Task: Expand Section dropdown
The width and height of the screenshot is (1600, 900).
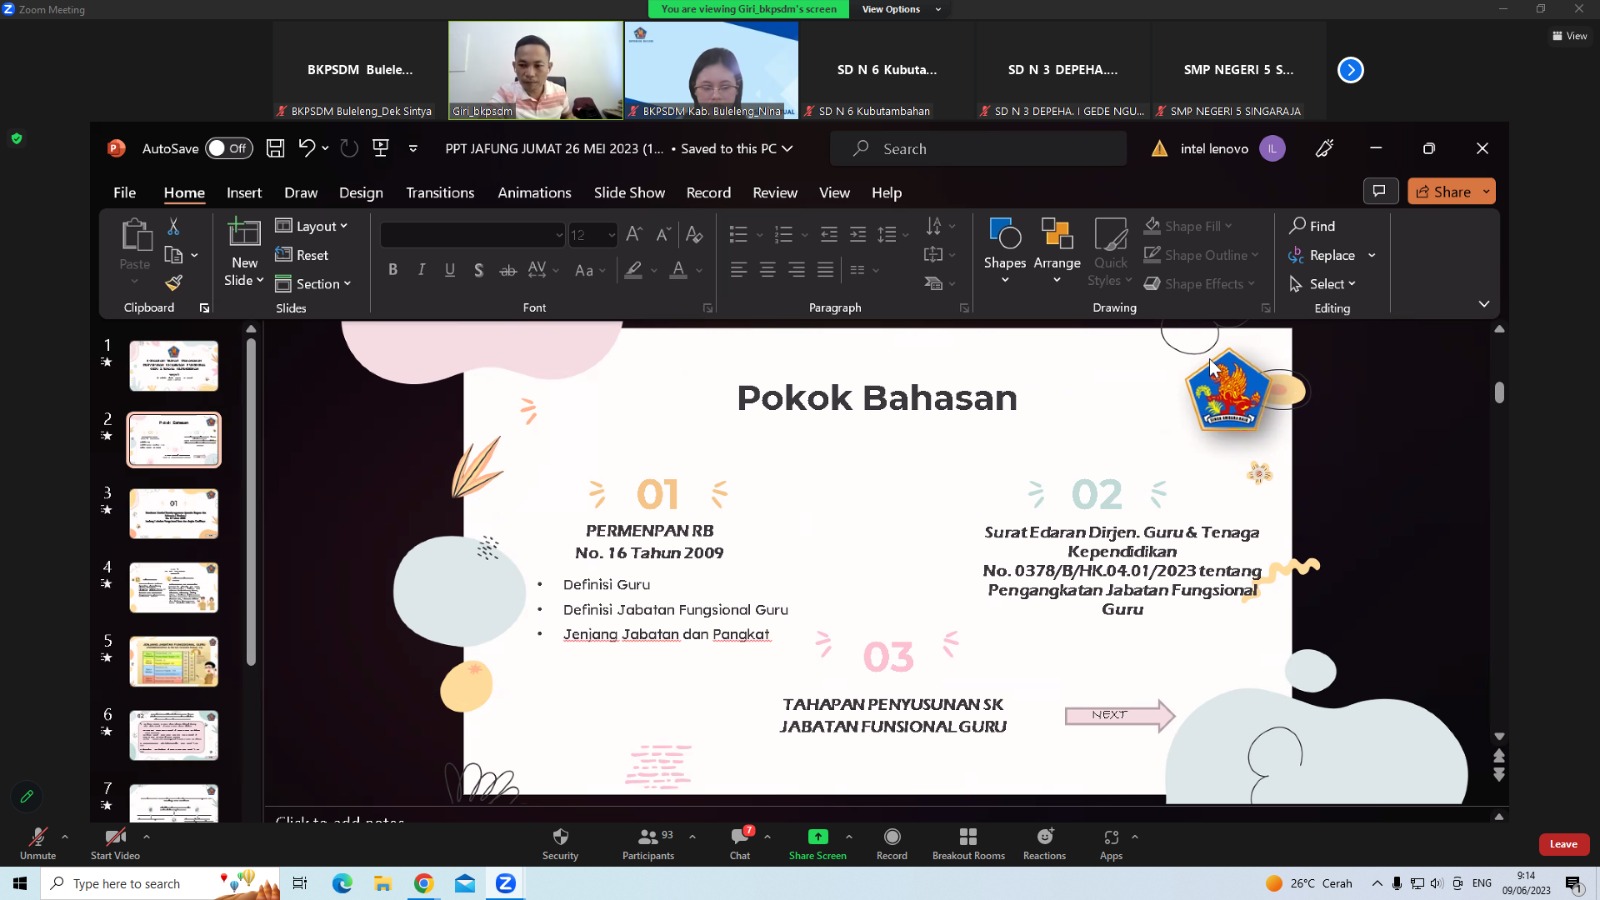Action: point(314,284)
